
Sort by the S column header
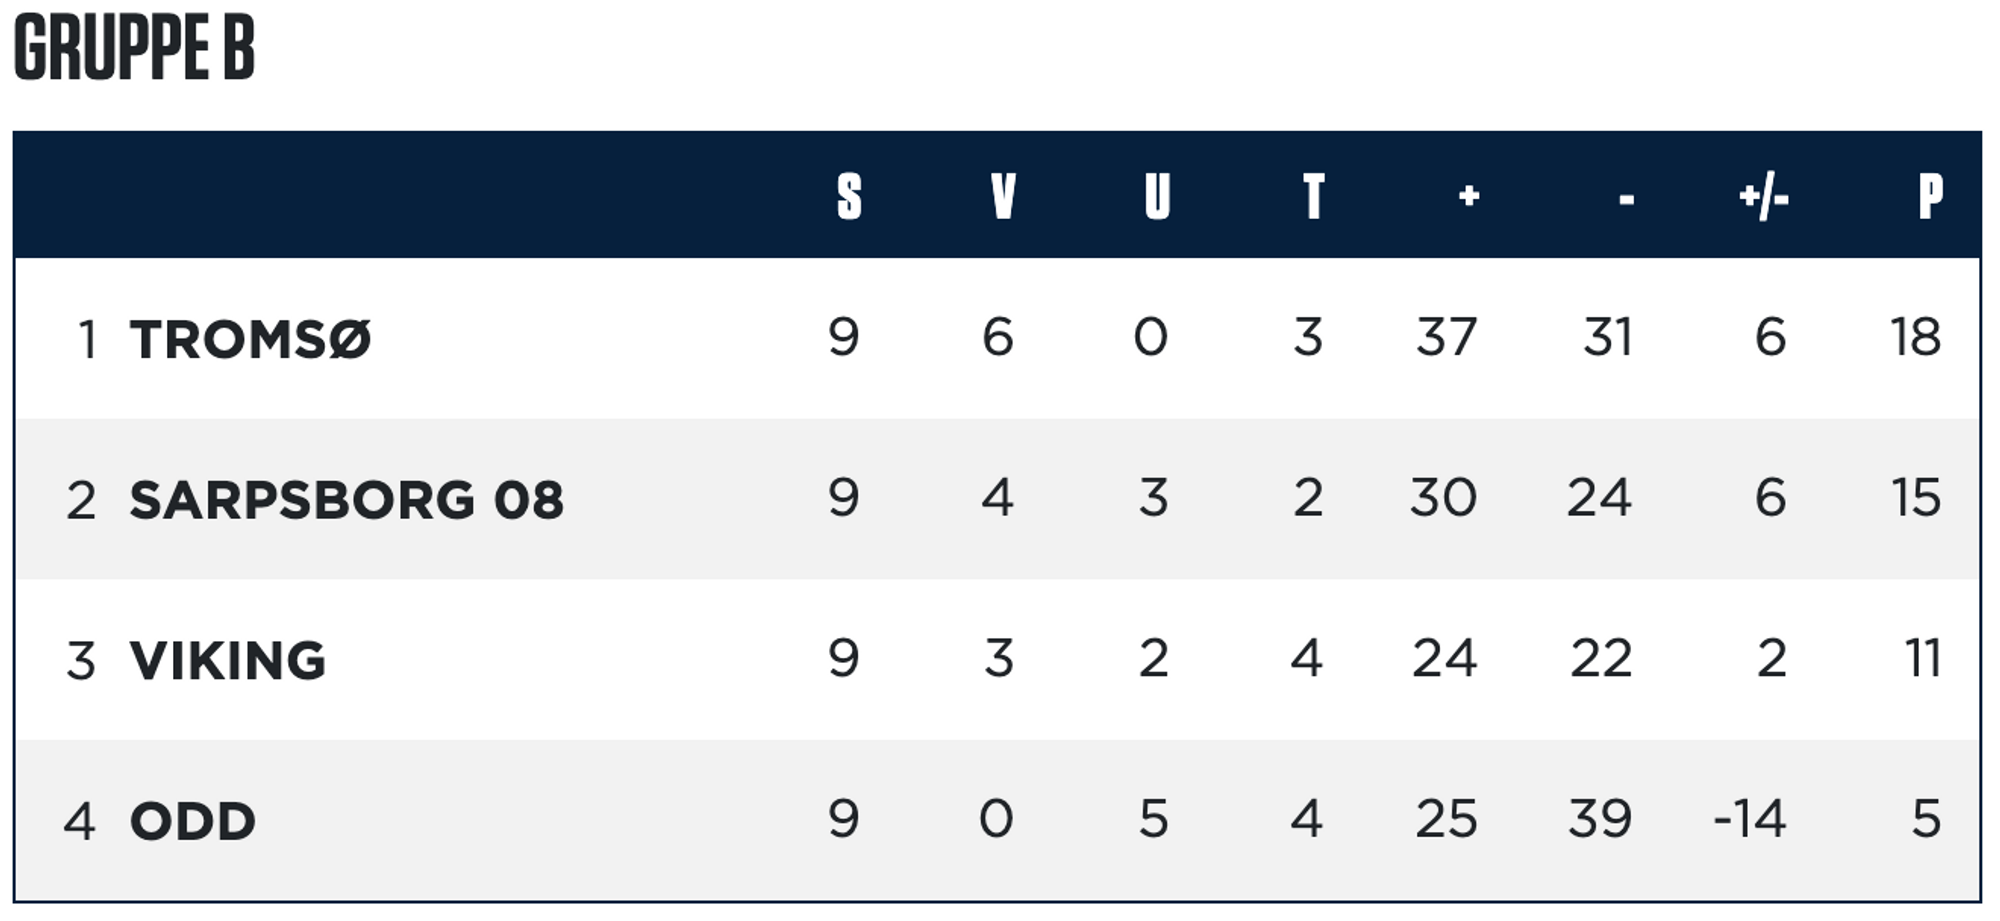[x=849, y=196]
